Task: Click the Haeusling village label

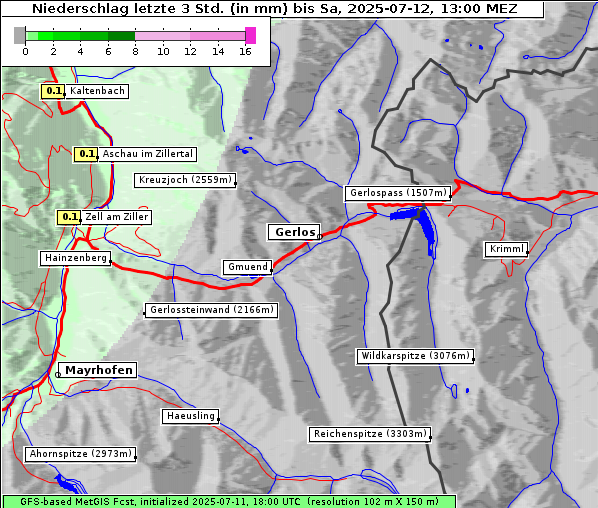Action: pos(191,416)
